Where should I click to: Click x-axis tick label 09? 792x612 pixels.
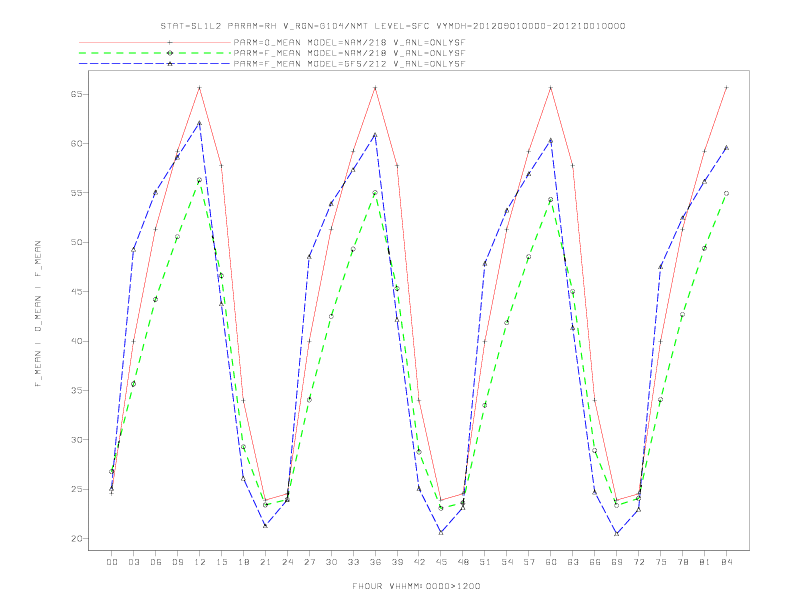(177, 562)
